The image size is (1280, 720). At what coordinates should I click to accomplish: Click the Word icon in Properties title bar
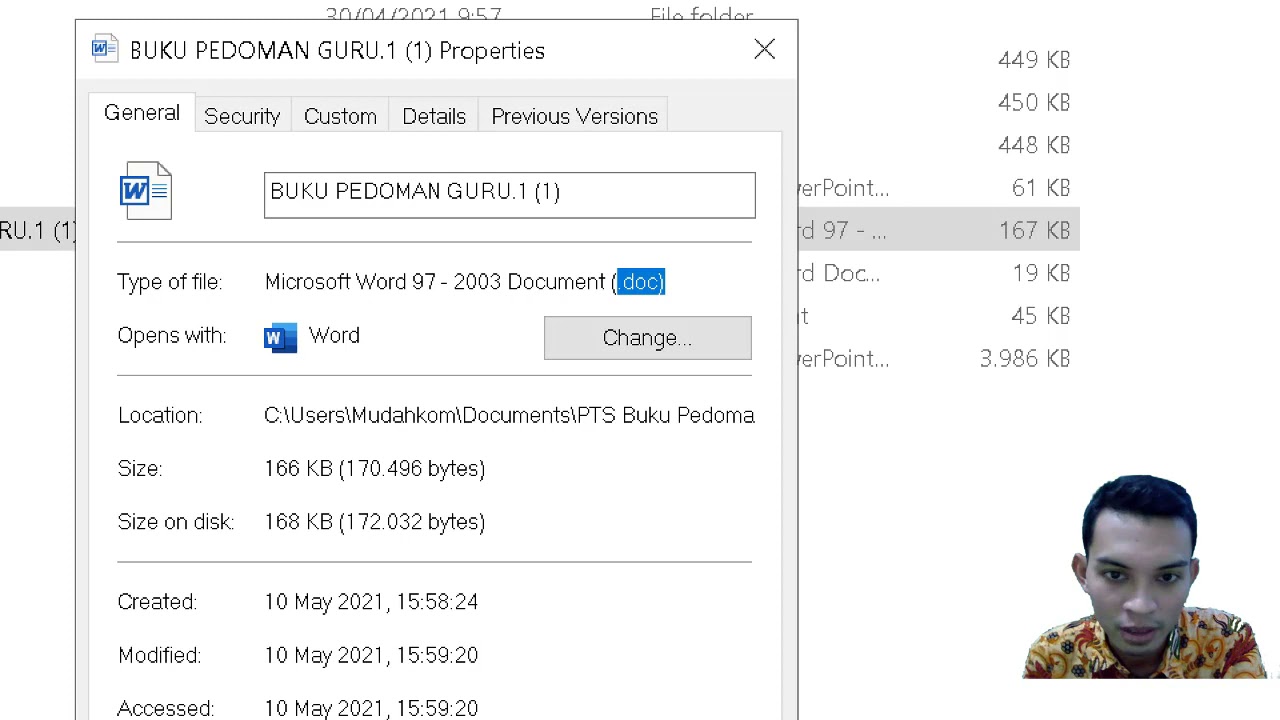point(104,49)
